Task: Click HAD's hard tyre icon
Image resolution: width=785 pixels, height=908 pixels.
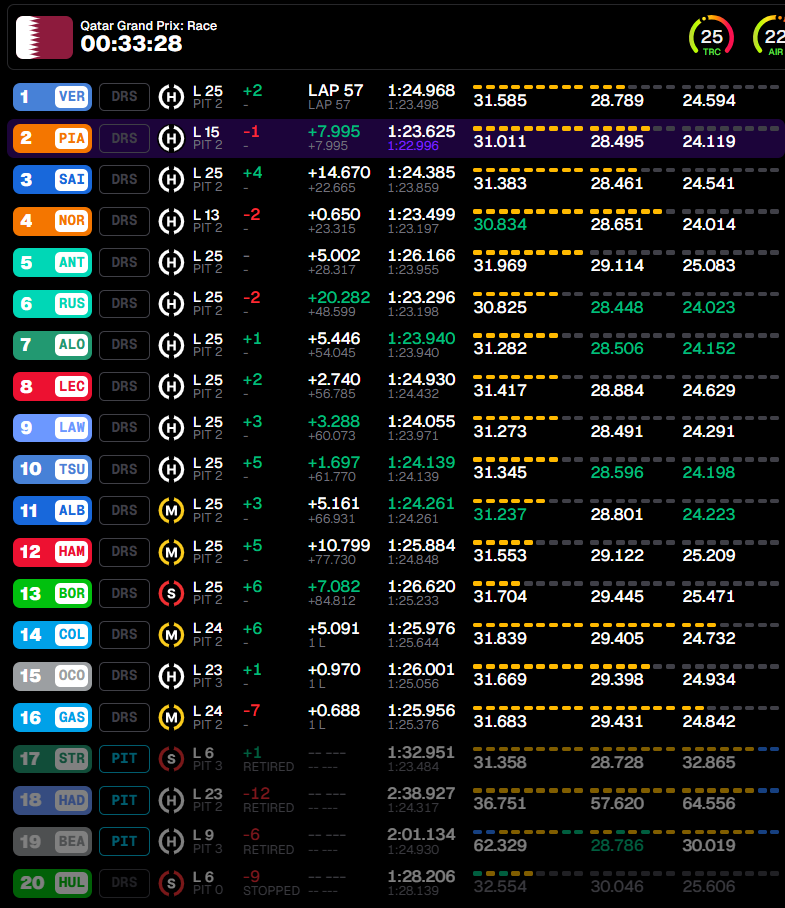Action: click(171, 800)
